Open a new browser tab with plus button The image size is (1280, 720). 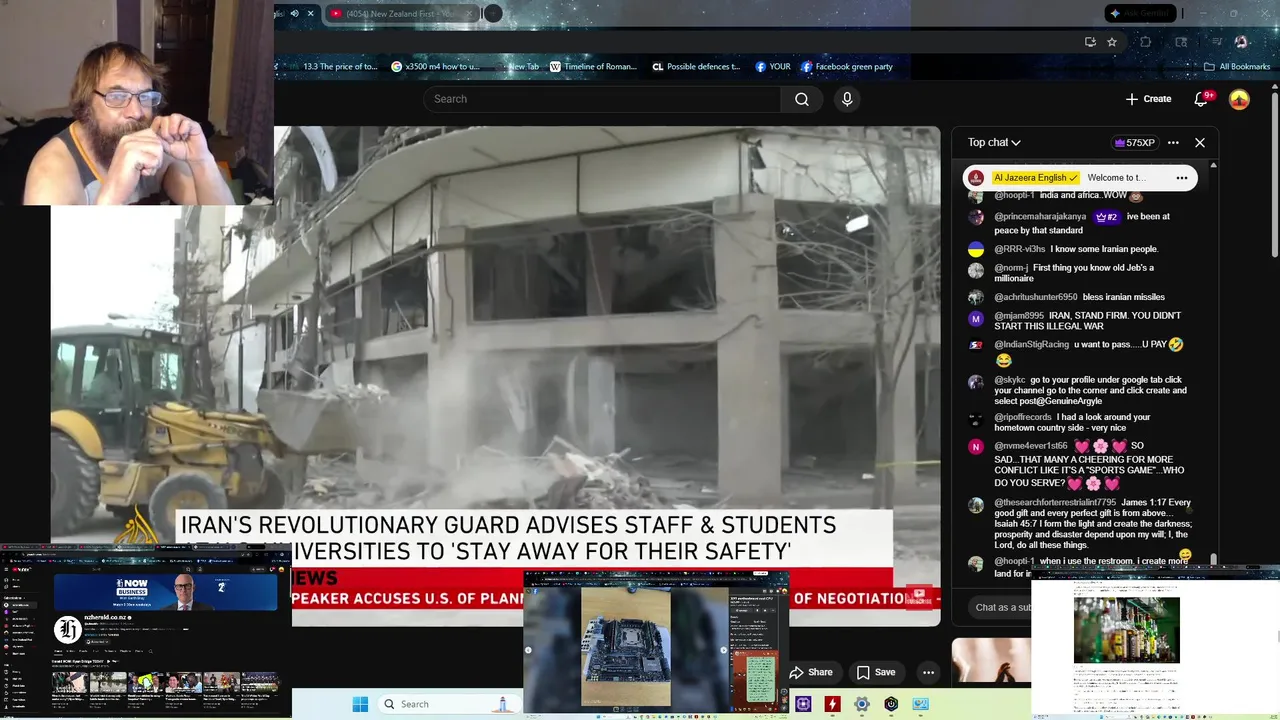pos(493,13)
